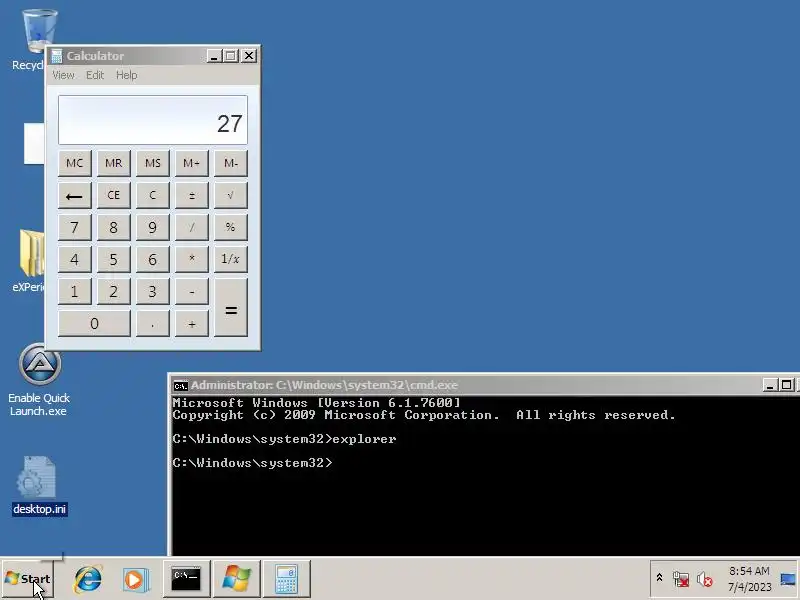Click digit 8 on the calculator
800x600 pixels.
(x=114, y=228)
